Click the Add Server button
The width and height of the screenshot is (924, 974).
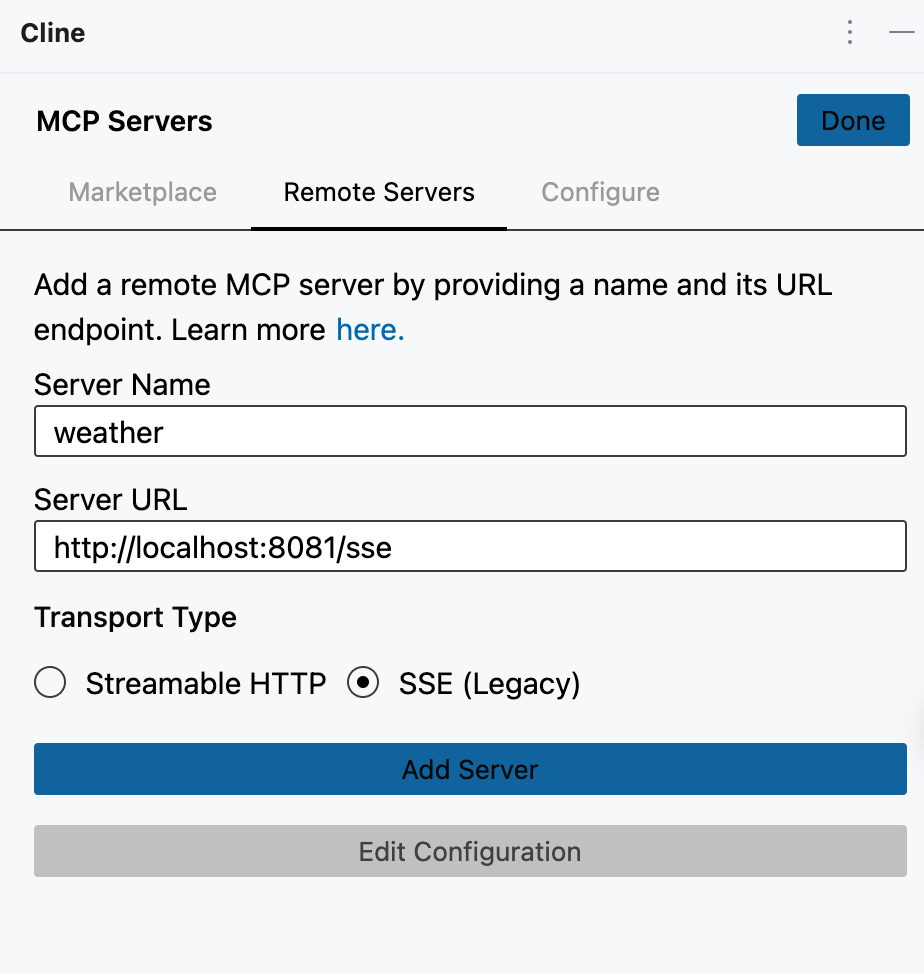coord(470,769)
